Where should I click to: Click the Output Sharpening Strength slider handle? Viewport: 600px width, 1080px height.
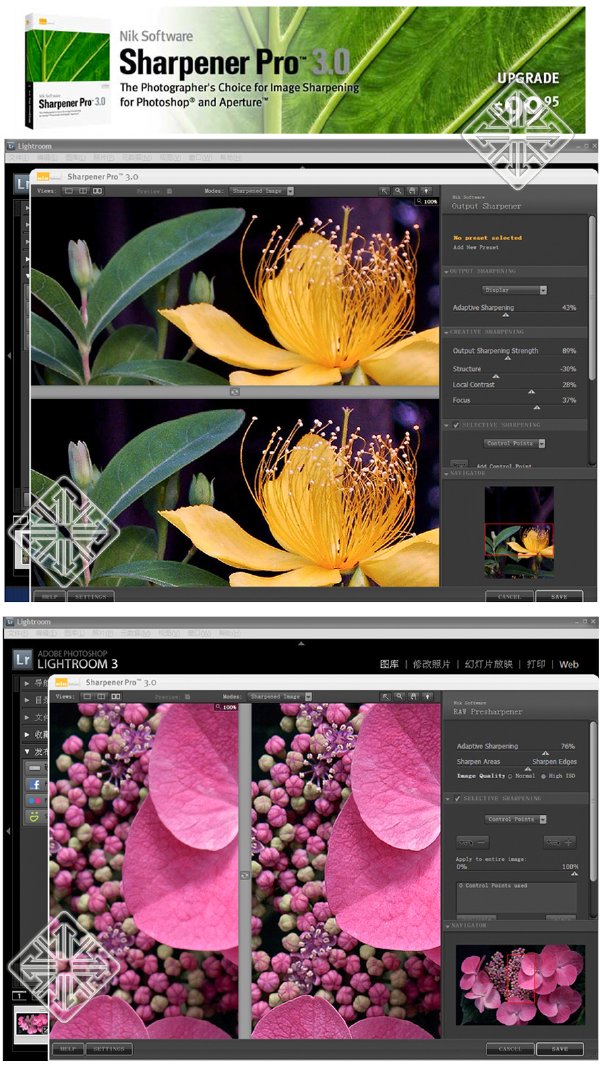pos(508,358)
